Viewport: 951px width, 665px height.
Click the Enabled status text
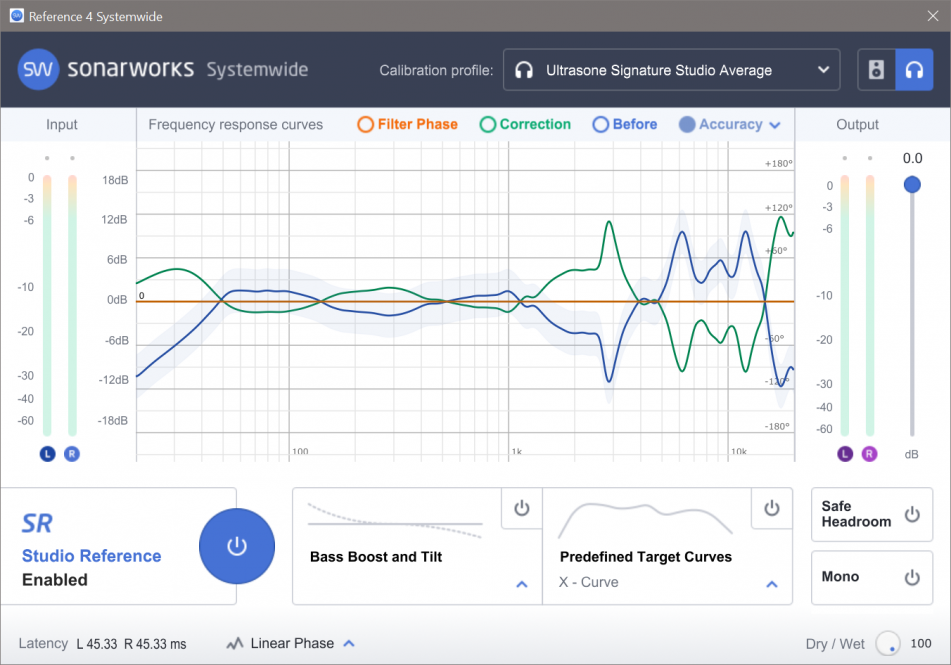pos(55,580)
